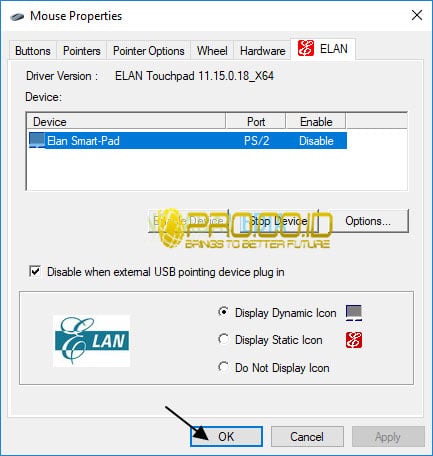Switch to the Buttons tab
Screen dimensions: 433x456
click(33, 51)
